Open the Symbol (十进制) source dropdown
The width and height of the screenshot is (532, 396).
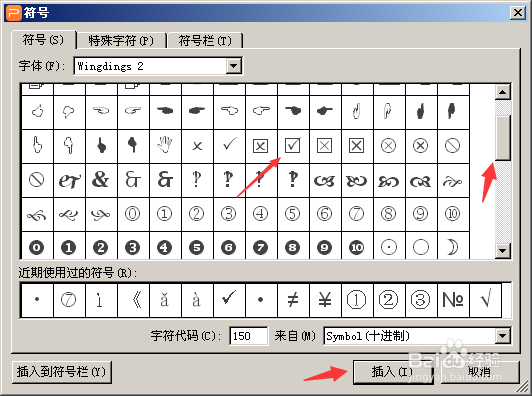coord(503,336)
